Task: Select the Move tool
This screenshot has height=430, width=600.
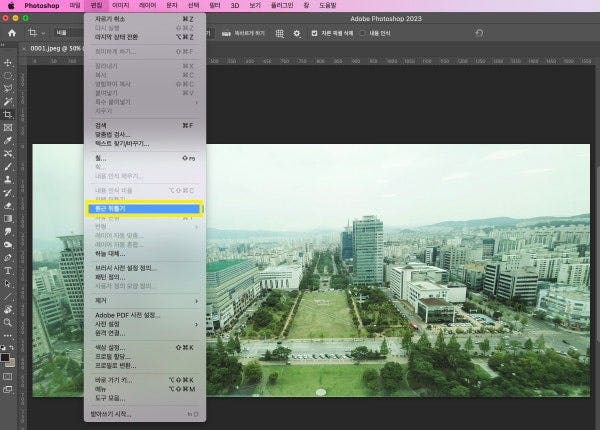Action: pyautogui.click(x=8, y=62)
